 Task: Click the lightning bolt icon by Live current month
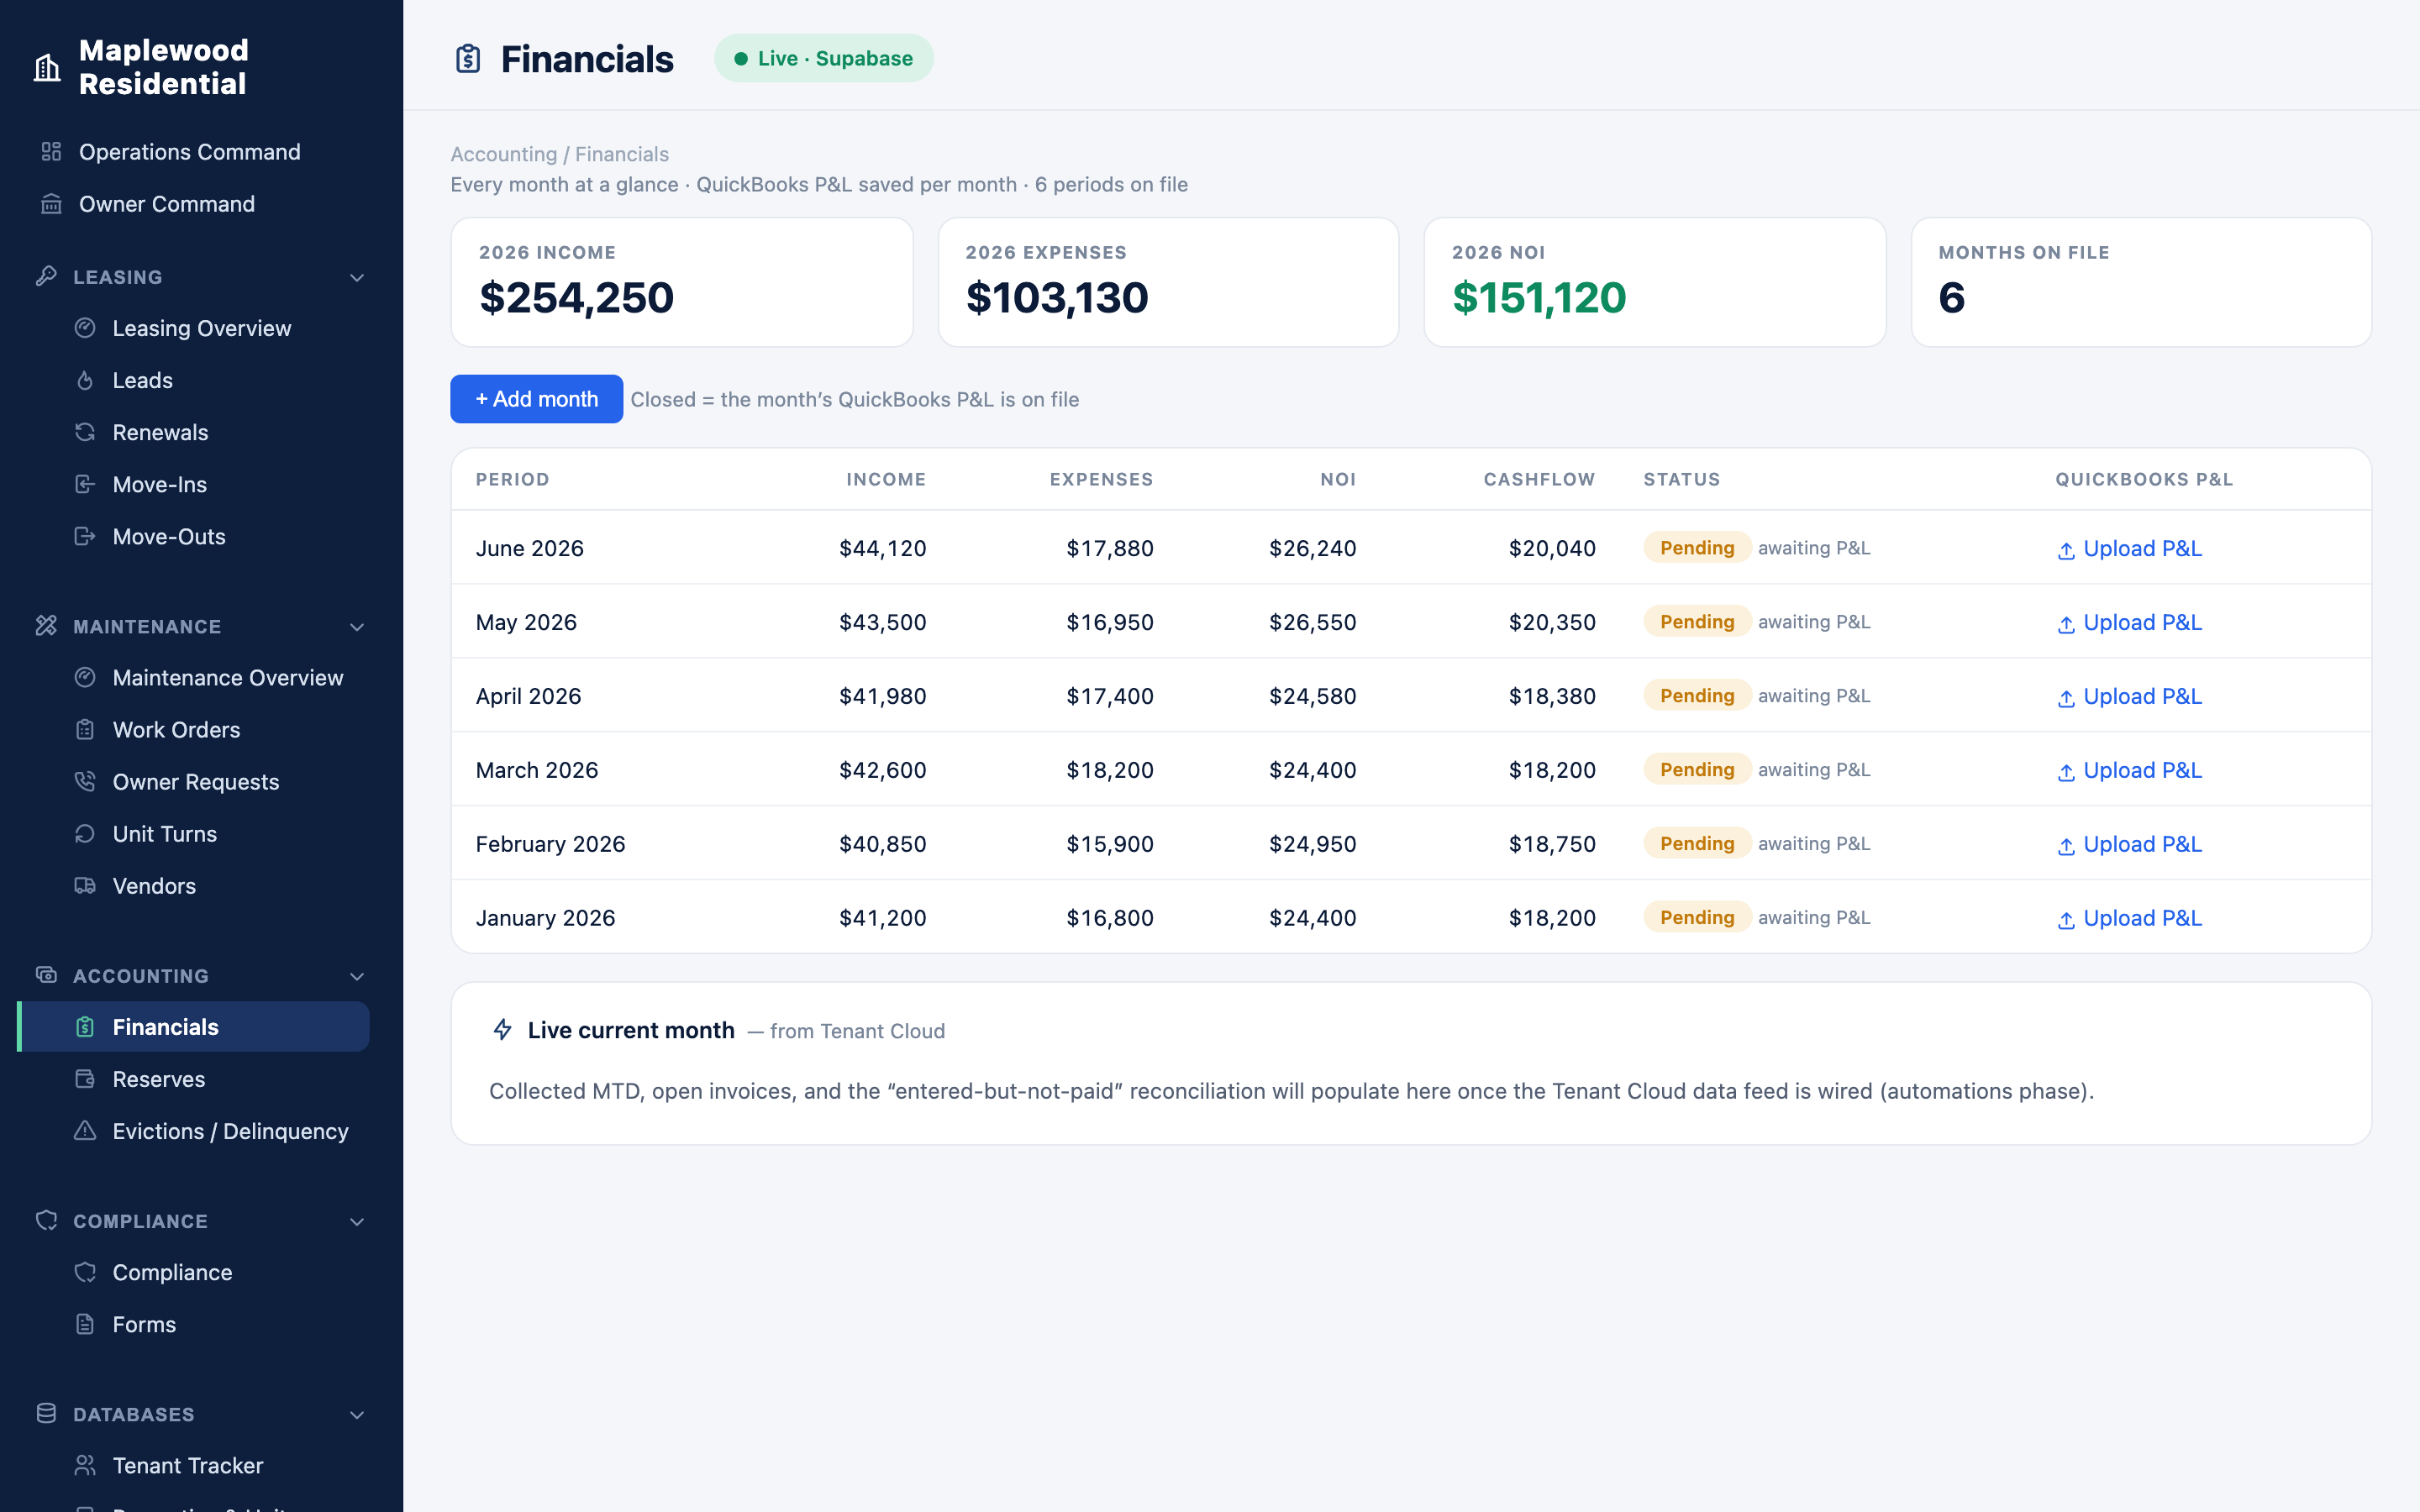[503, 1030]
